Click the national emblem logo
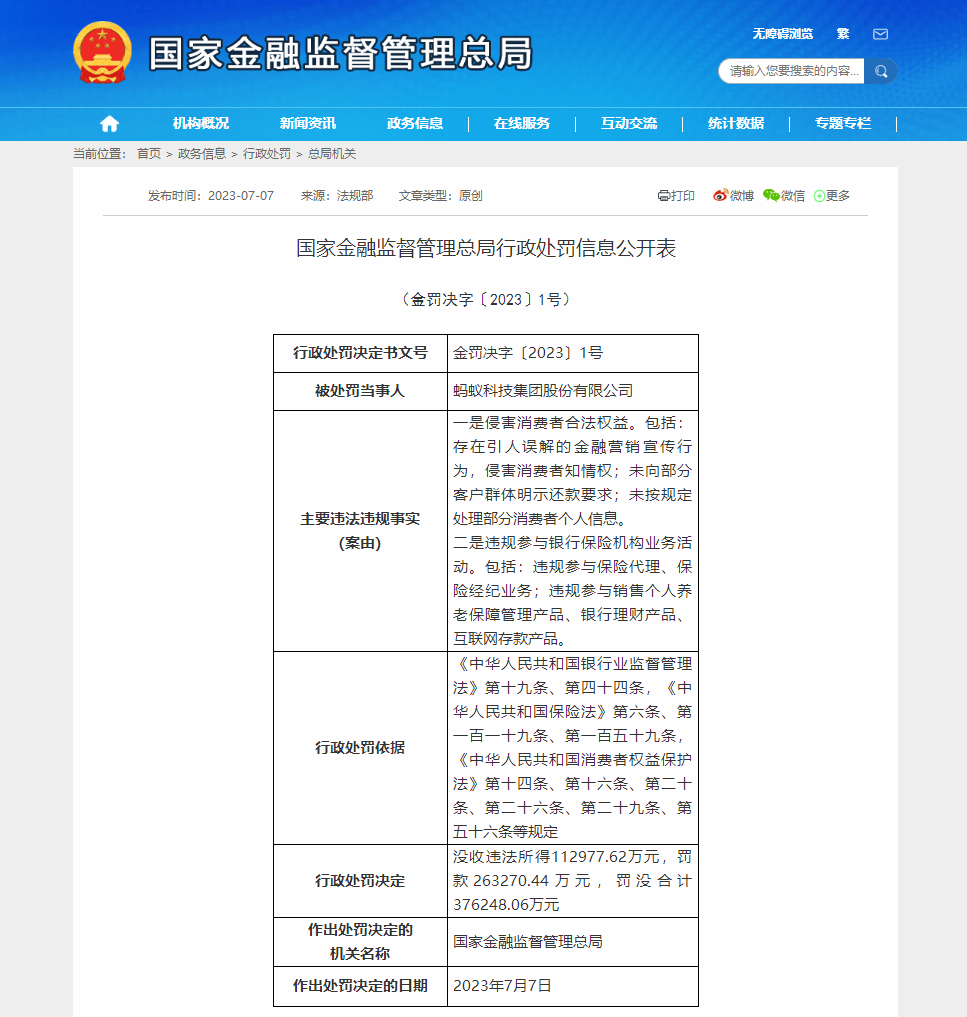967x1017 pixels. [x=102, y=53]
